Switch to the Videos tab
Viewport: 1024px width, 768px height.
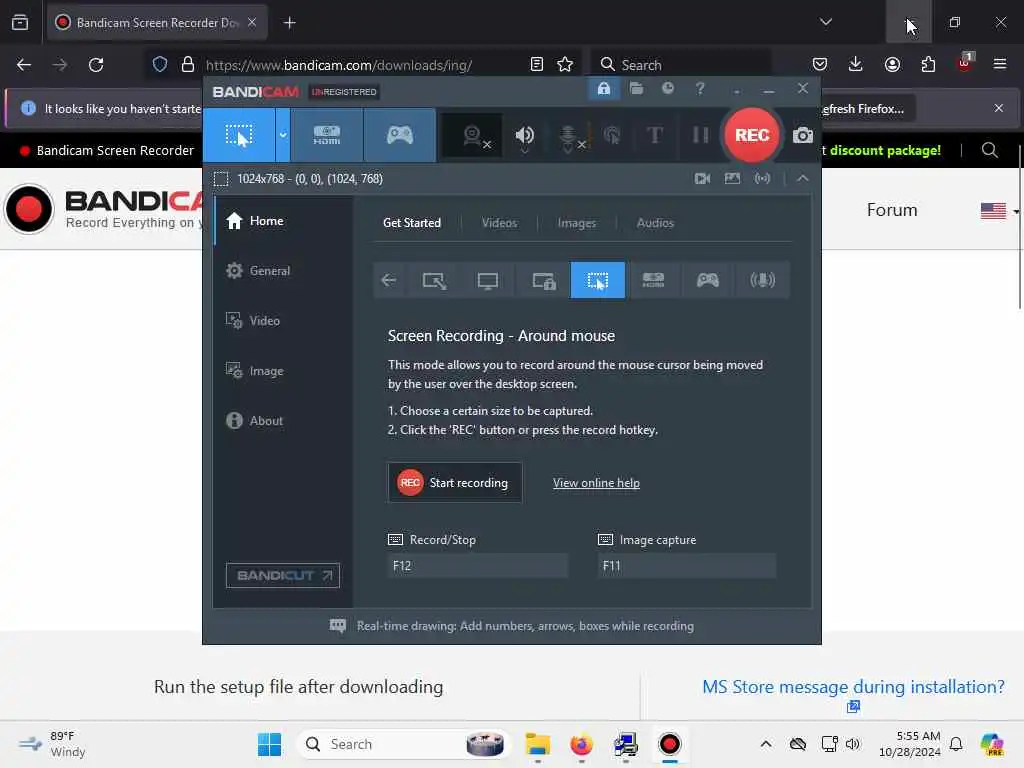[499, 223]
